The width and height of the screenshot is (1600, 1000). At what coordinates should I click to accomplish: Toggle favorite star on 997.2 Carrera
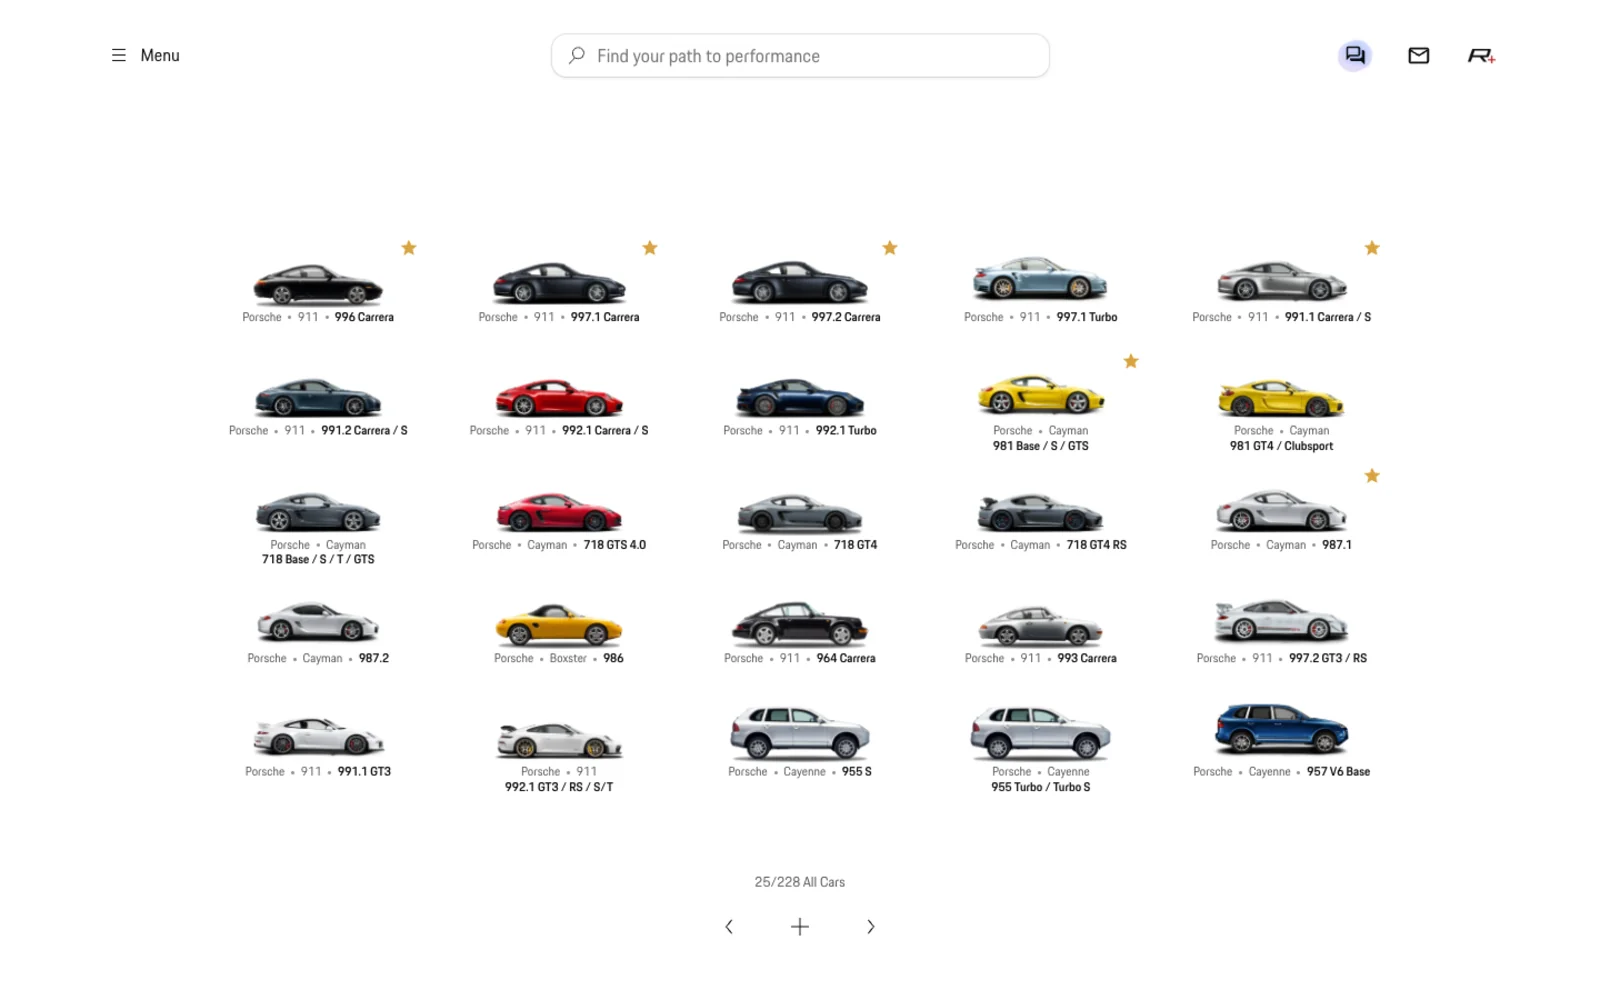click(890, 248)
